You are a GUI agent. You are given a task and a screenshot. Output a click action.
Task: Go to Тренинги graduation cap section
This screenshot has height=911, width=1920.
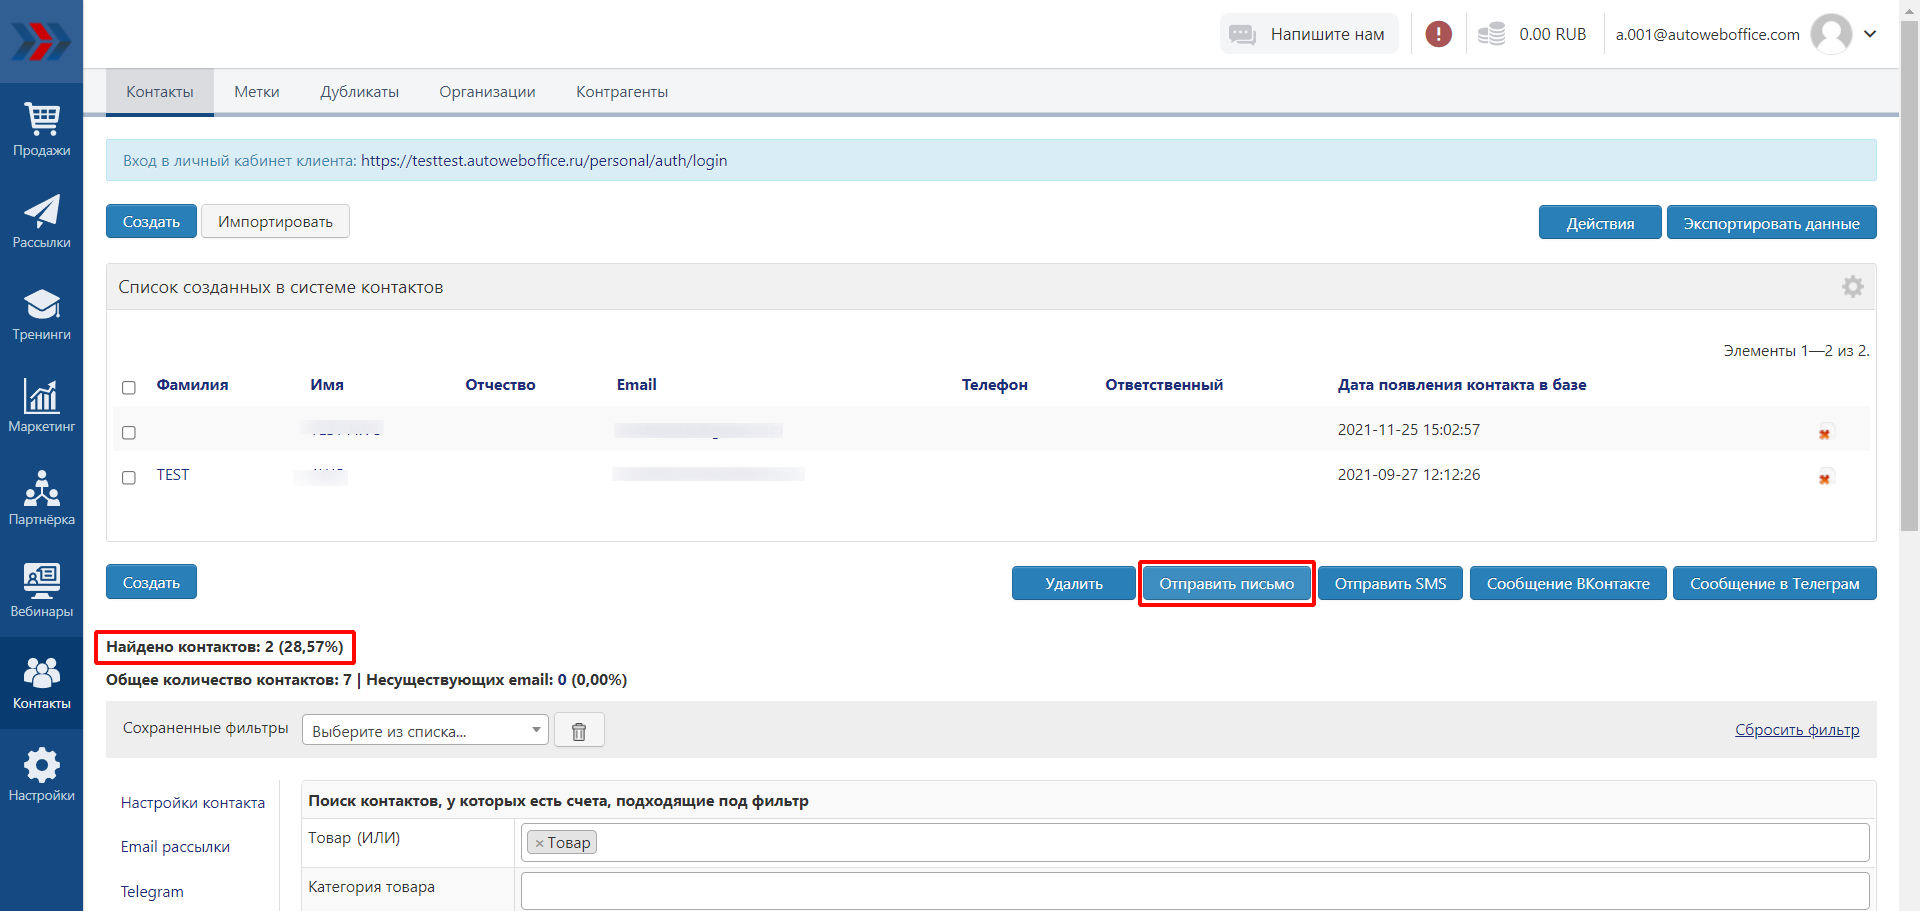coord(41,313)
